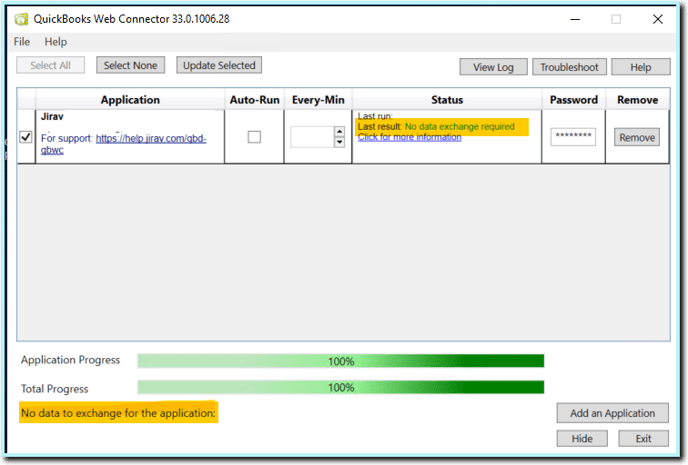Click the Troubleshoot button
Image resolution: width=688 pixels, height=465 pixels.
pos(570,67)
